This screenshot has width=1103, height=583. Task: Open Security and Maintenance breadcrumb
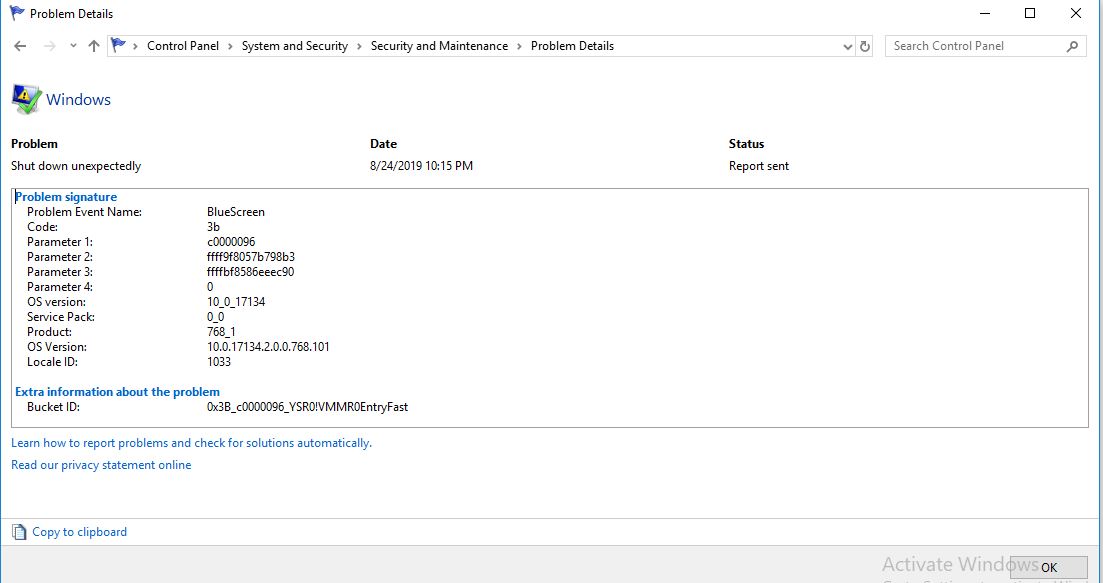(x=439, y=46)
